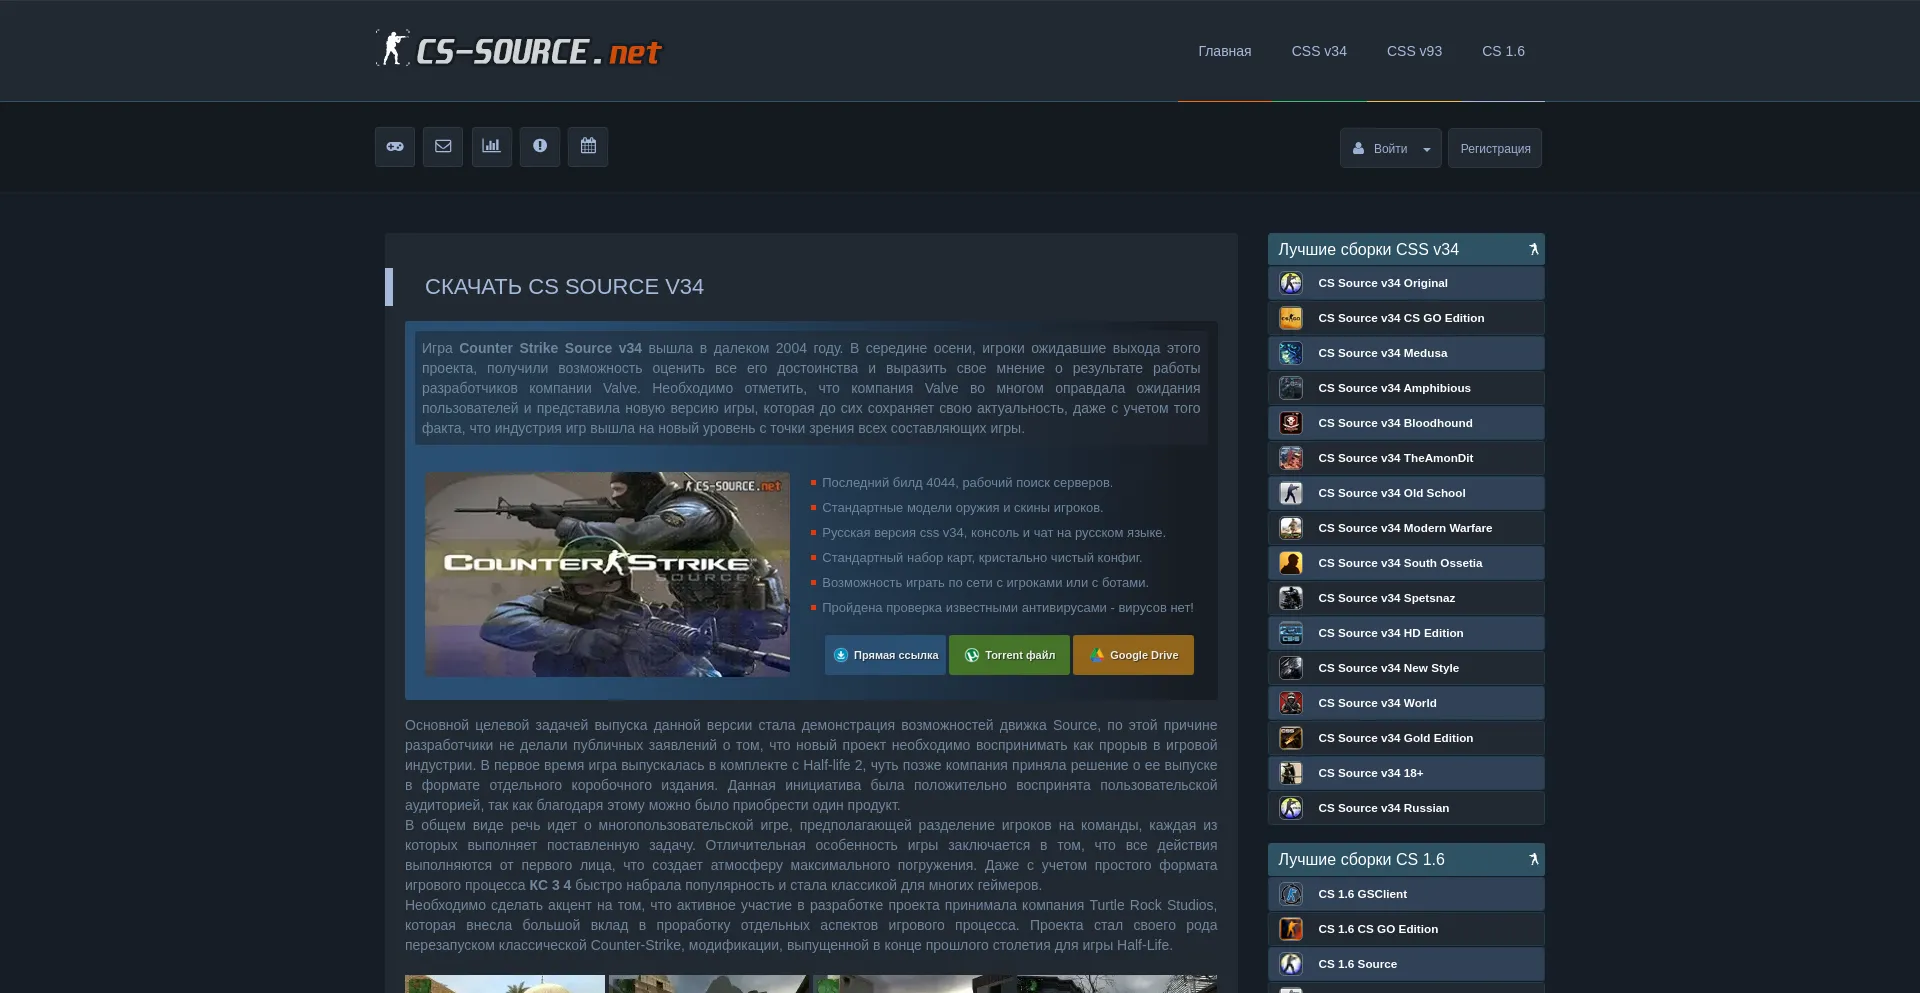Screen dimensions: 1920x993
Task: Click the icon beside CS Source v34 CS GO Edition
Action: click(x=1291, y=318)
